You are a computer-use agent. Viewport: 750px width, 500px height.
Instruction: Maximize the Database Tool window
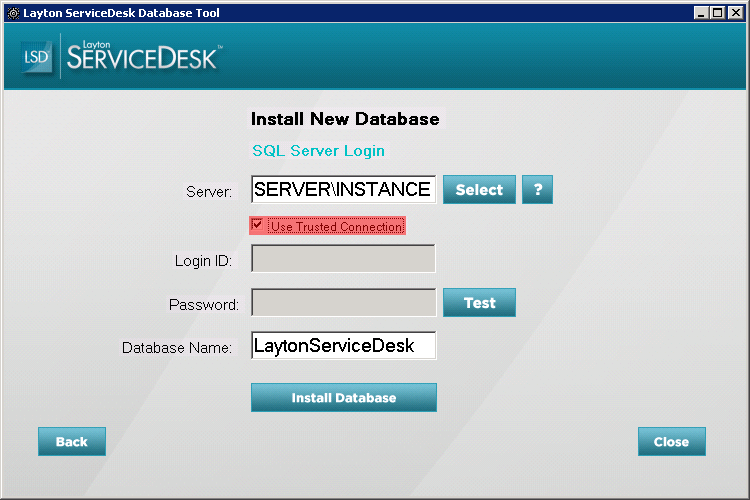pos(717,13)
